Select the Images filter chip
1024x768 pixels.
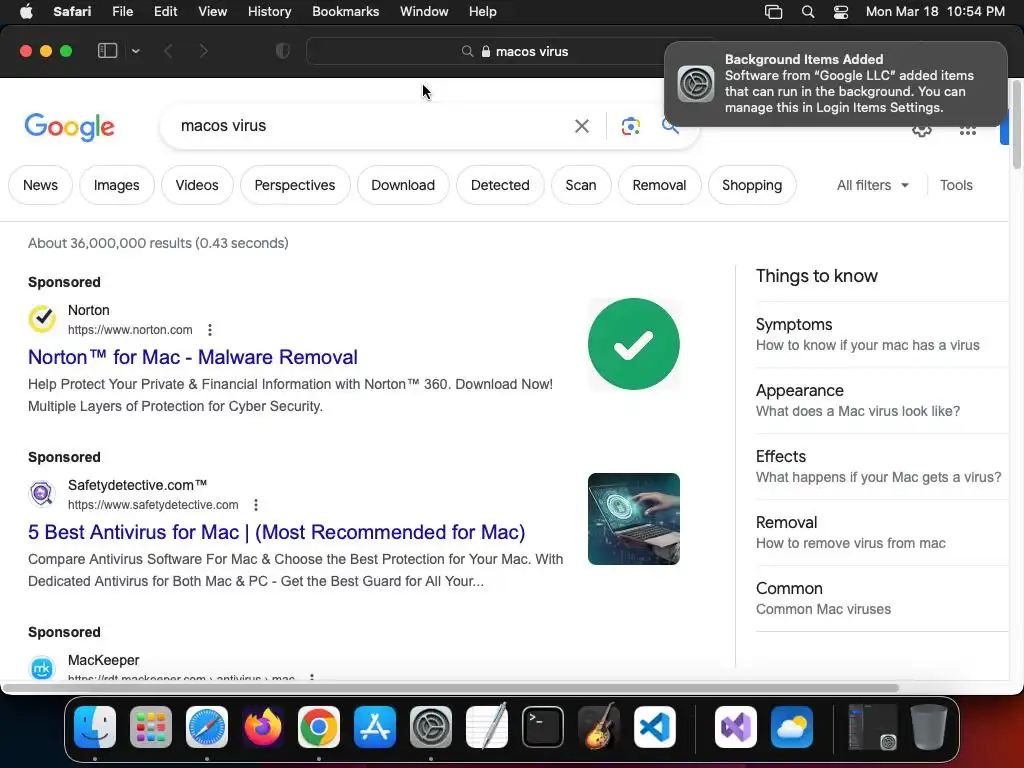coord(116,185)
